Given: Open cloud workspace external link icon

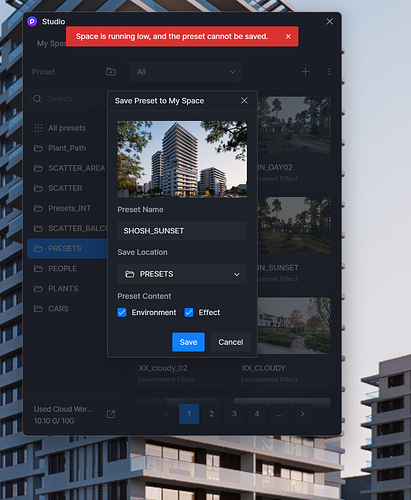Looking at the screenshot, I should point(111,414).
